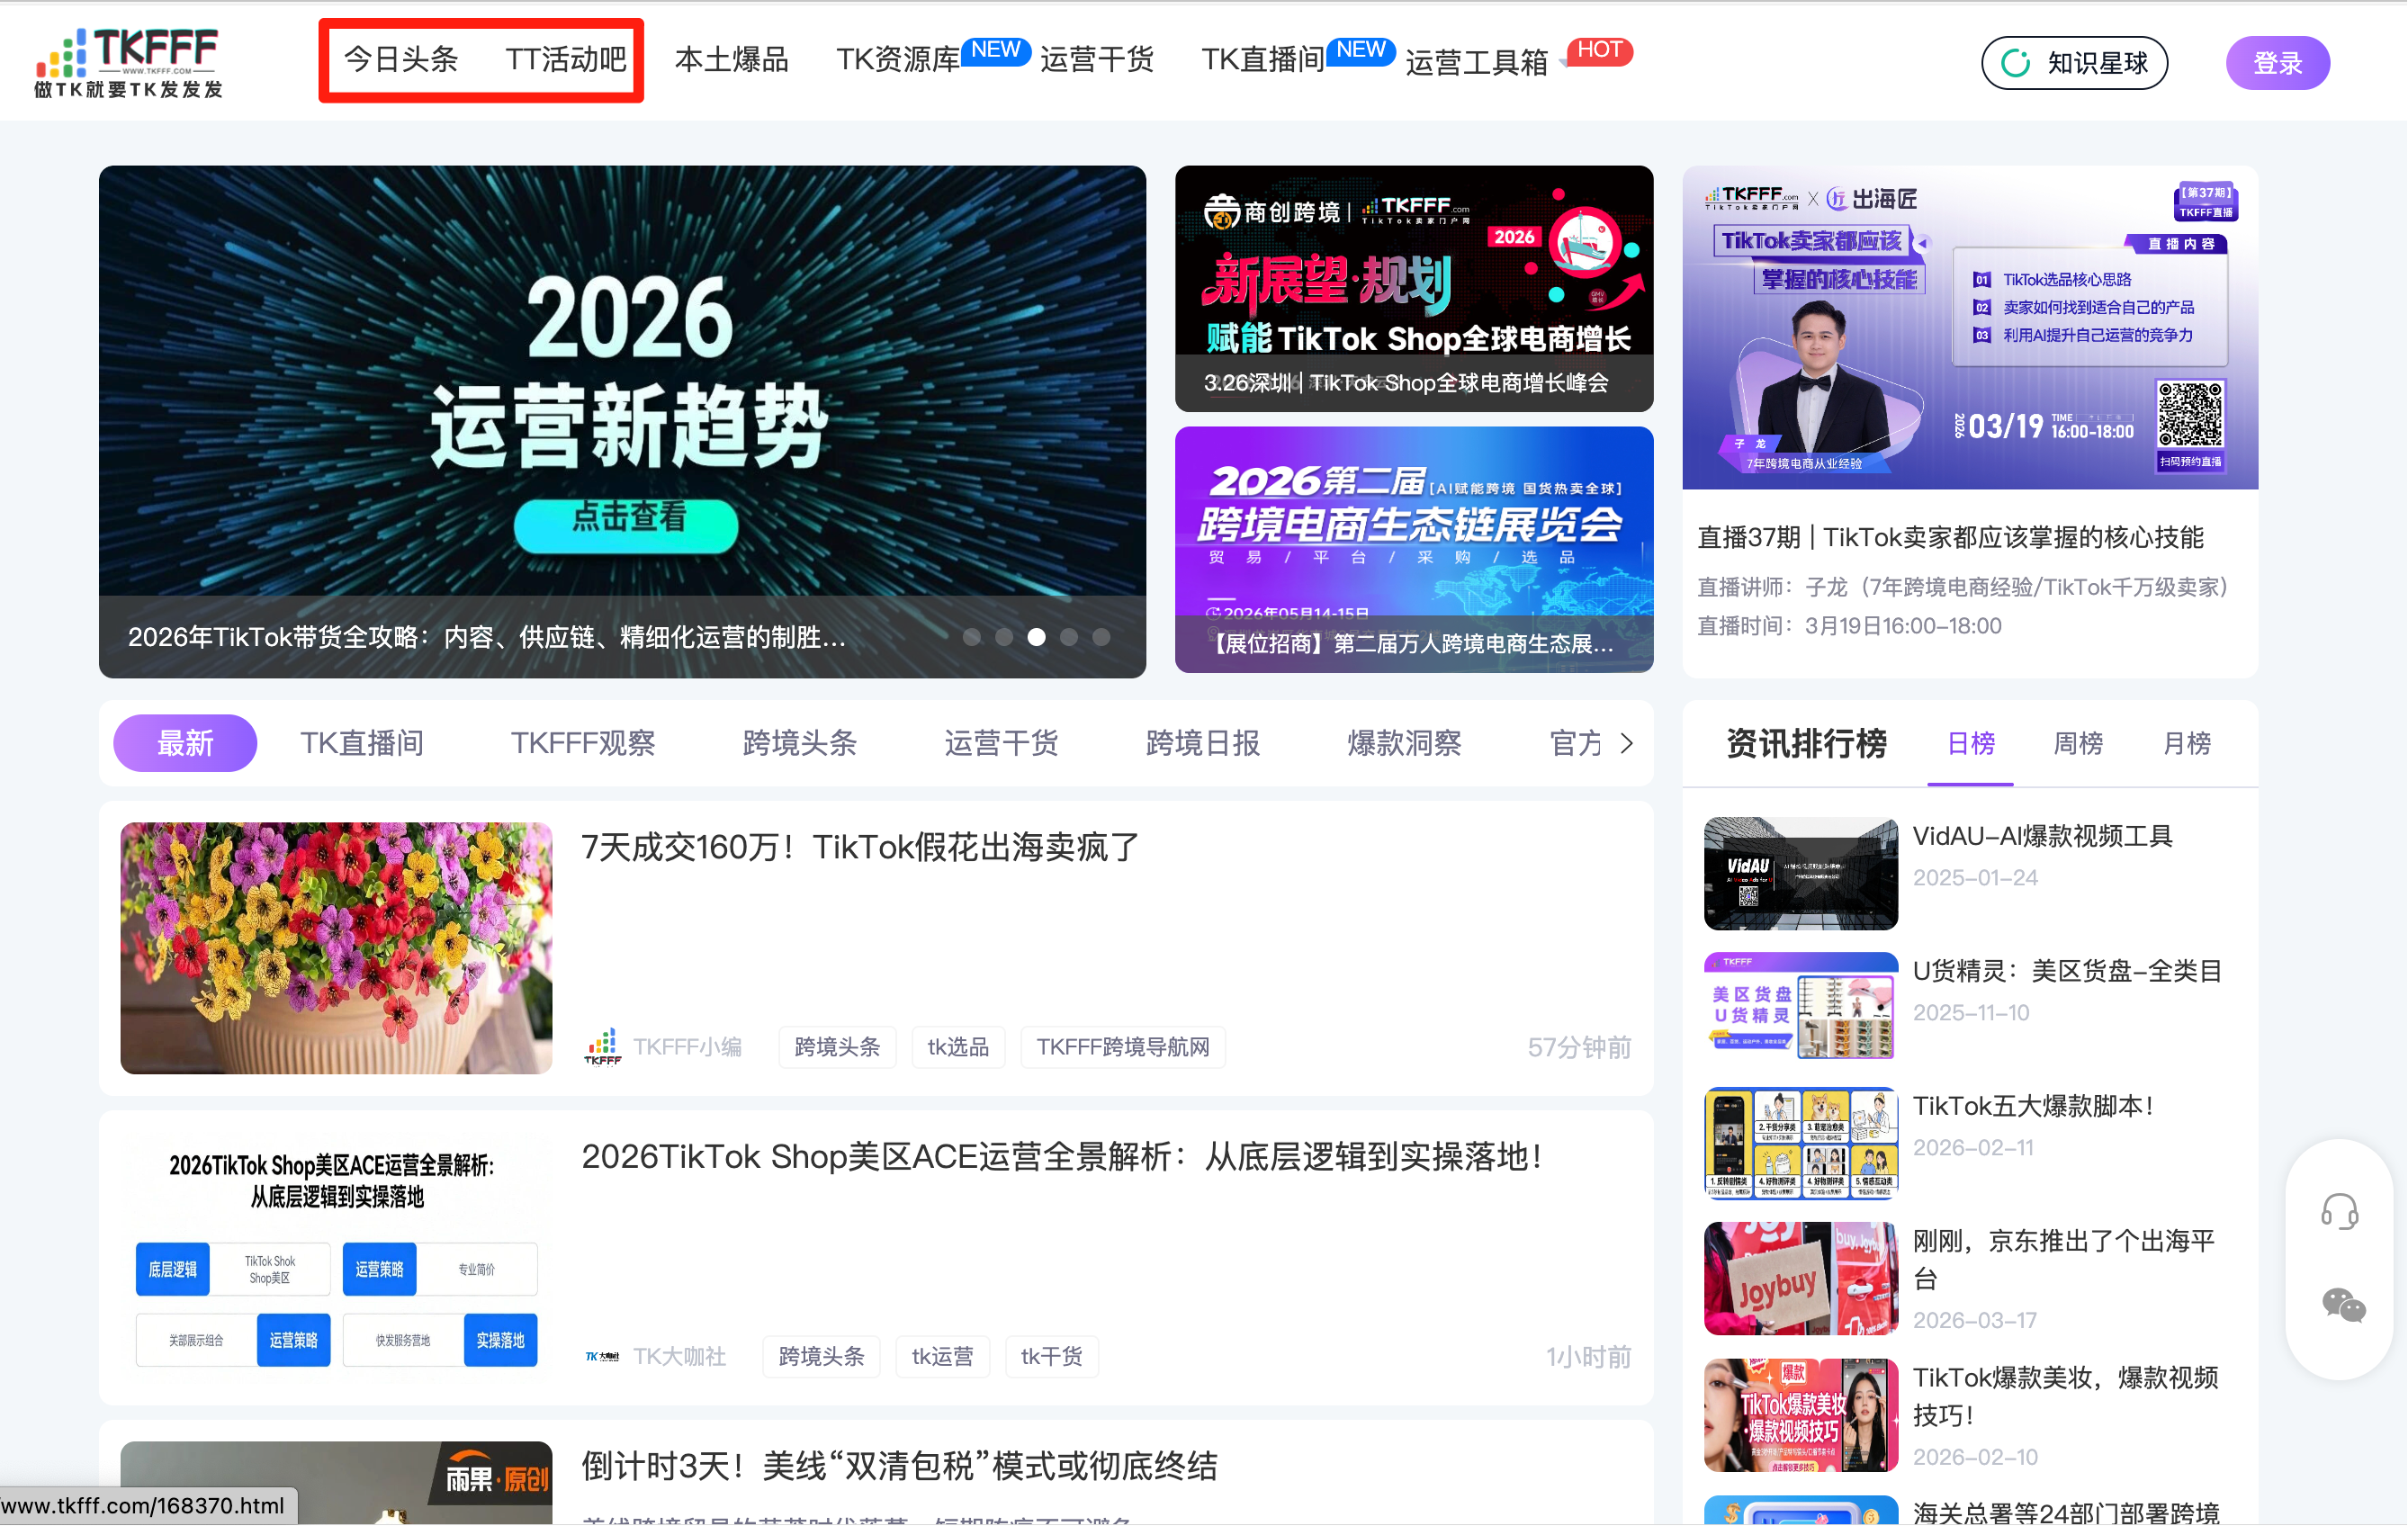Expand more category tabs with right chevron
Viewport: 2408px width, 1526px height.
click(x=1627, y=743)
